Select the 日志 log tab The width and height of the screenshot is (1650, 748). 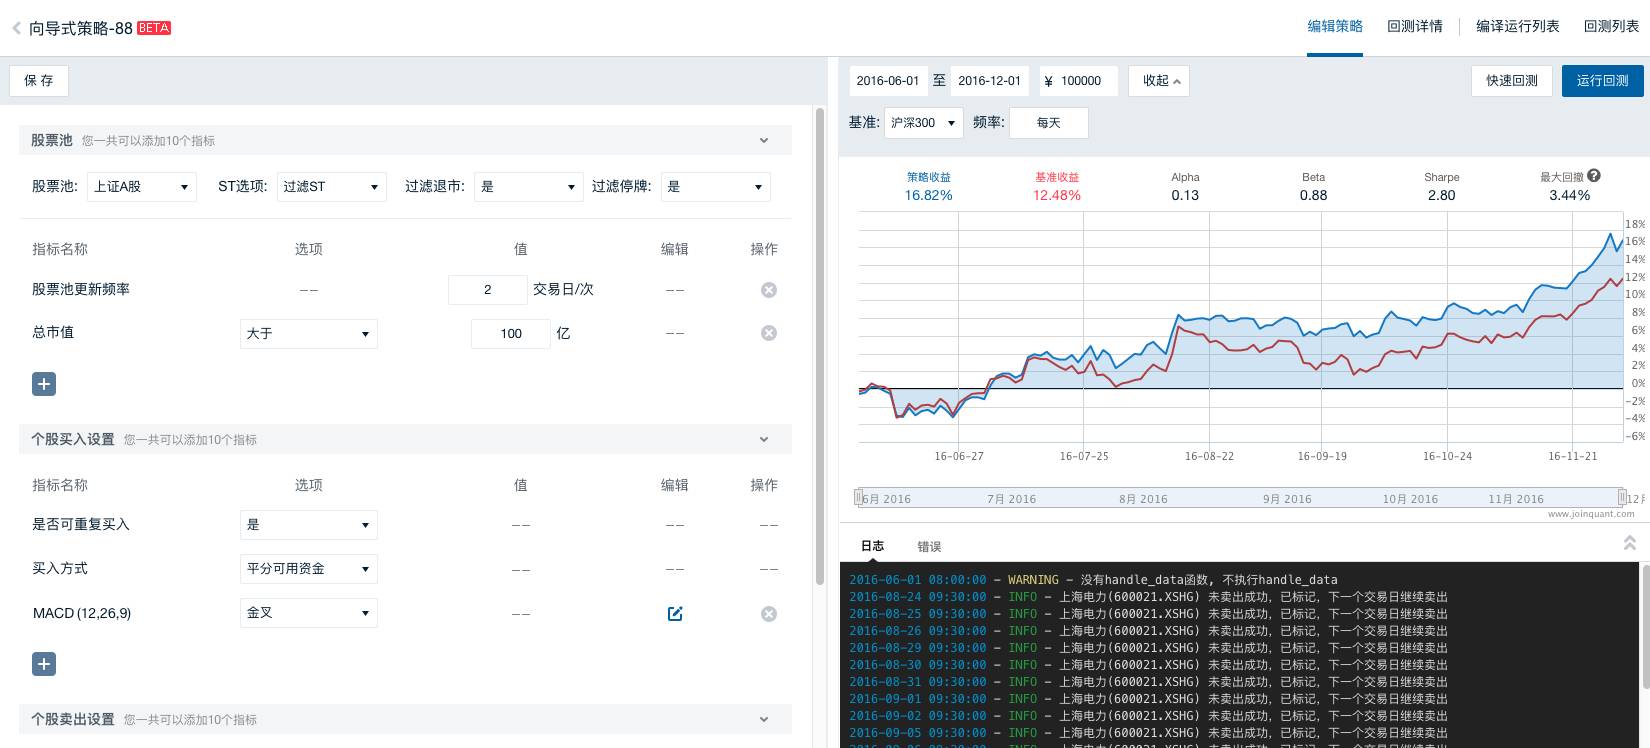tap(872, 546)
